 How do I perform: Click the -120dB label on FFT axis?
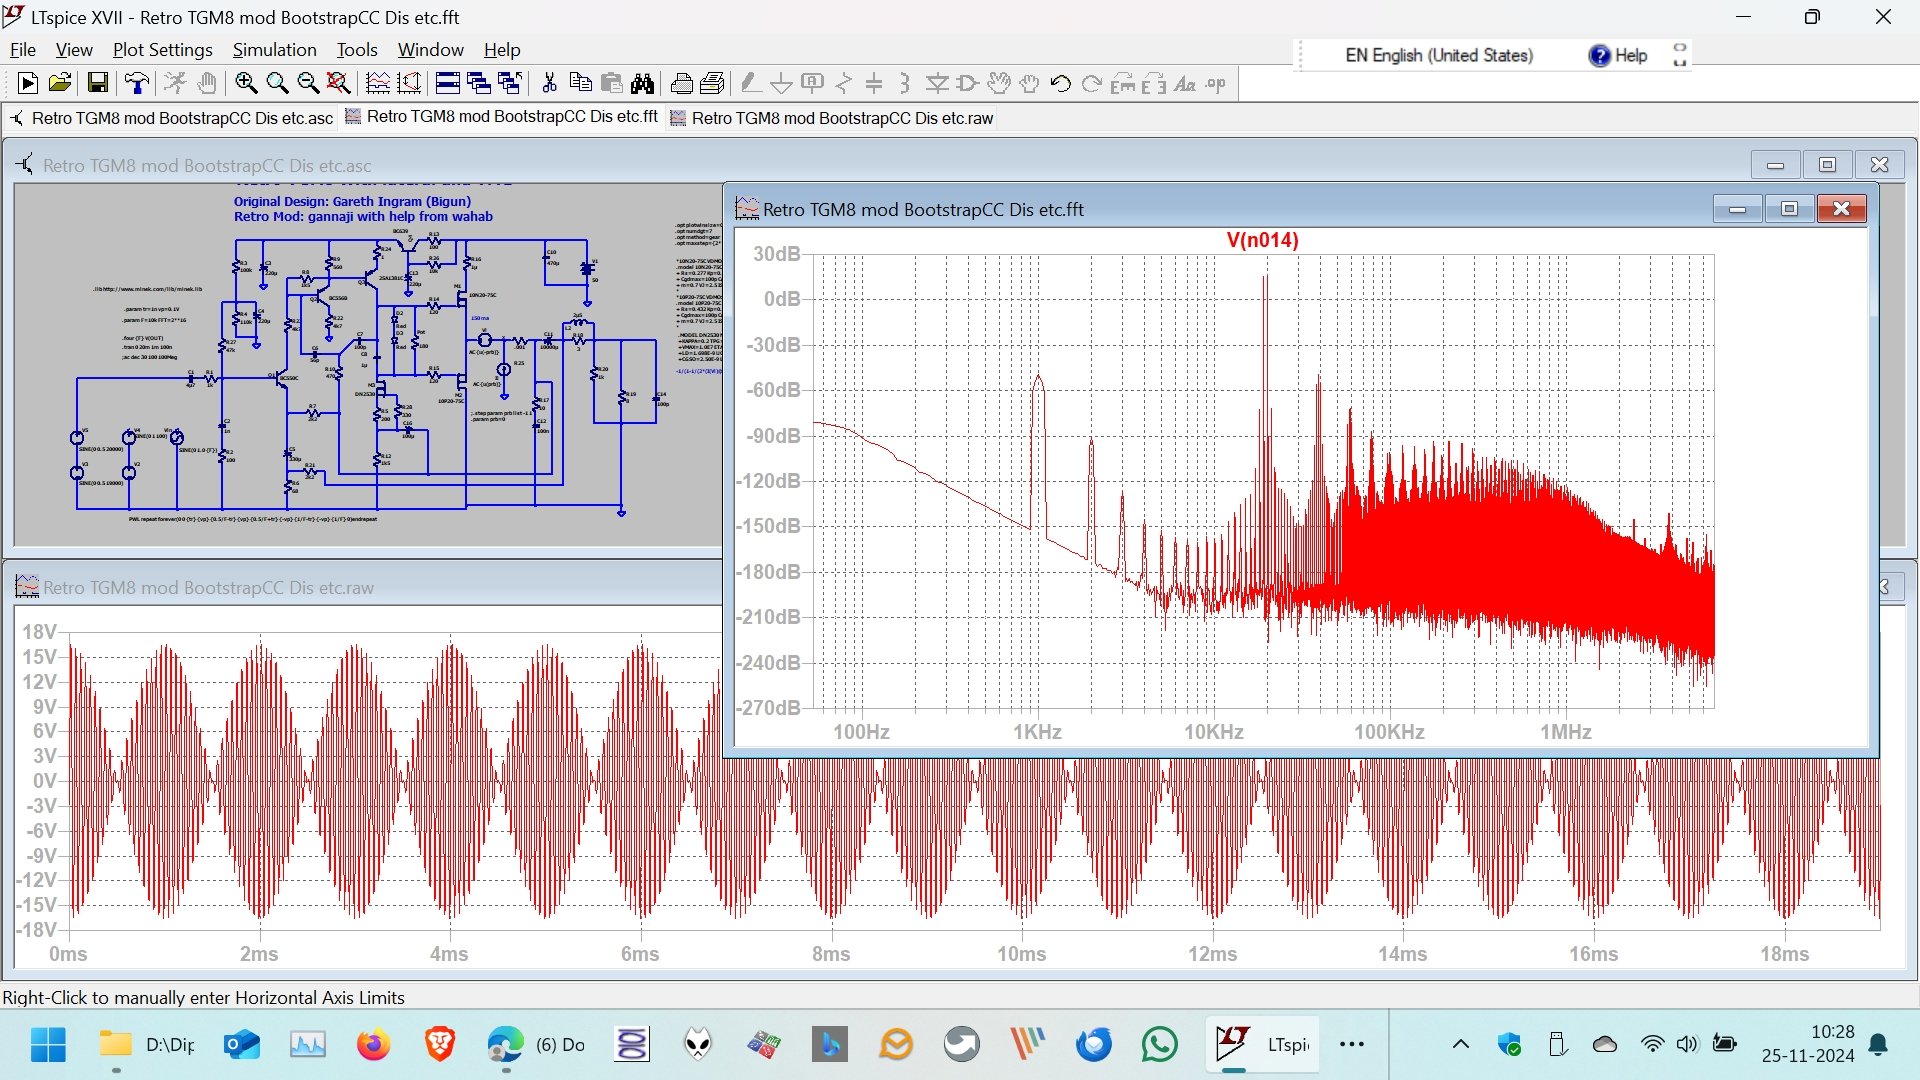click(x=768, y=481)
